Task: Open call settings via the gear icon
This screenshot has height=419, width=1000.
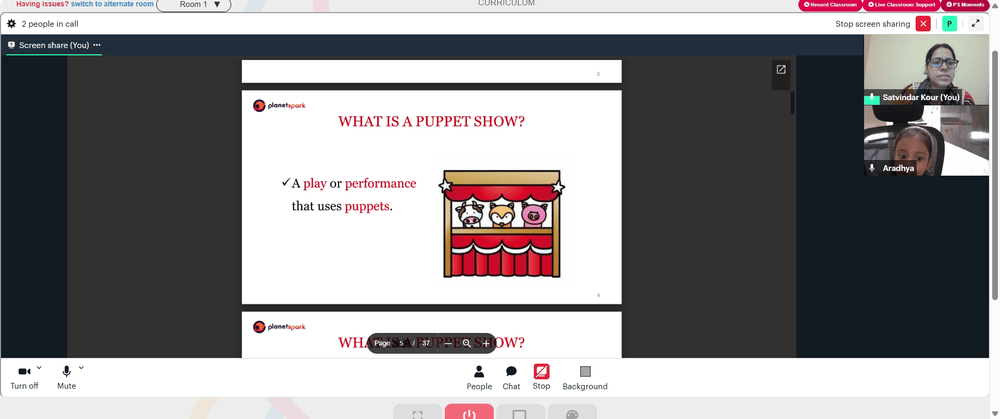Action: pyautogui.click(x=11, y=24)
